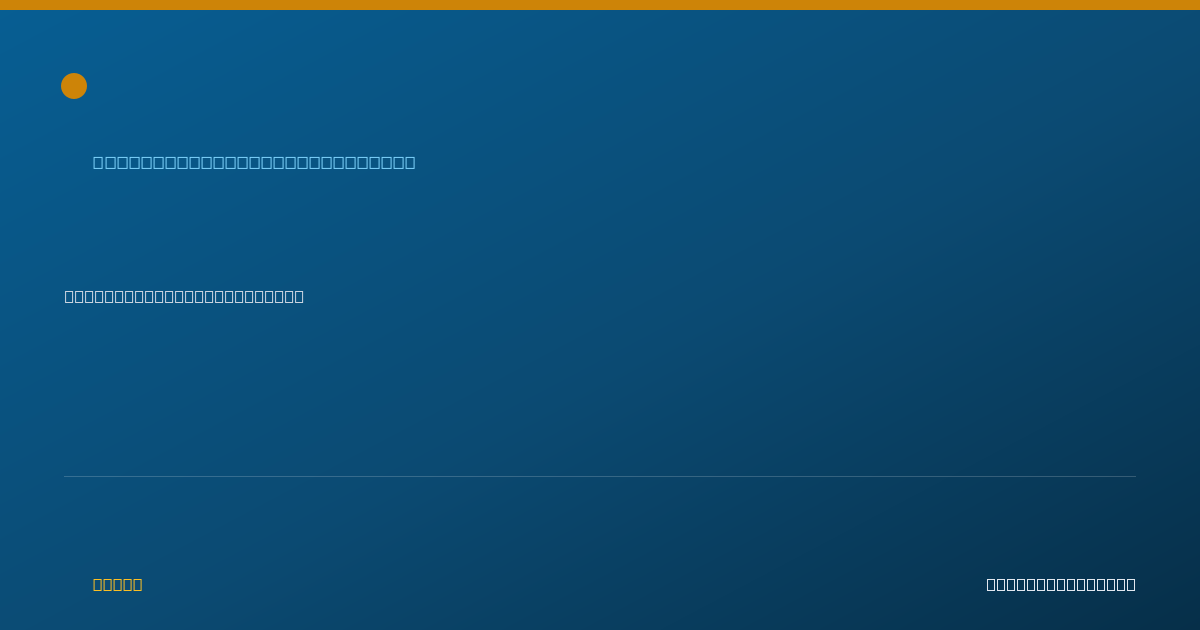
Task: Click first glyph box of white body line
Action: pos(70,296)
